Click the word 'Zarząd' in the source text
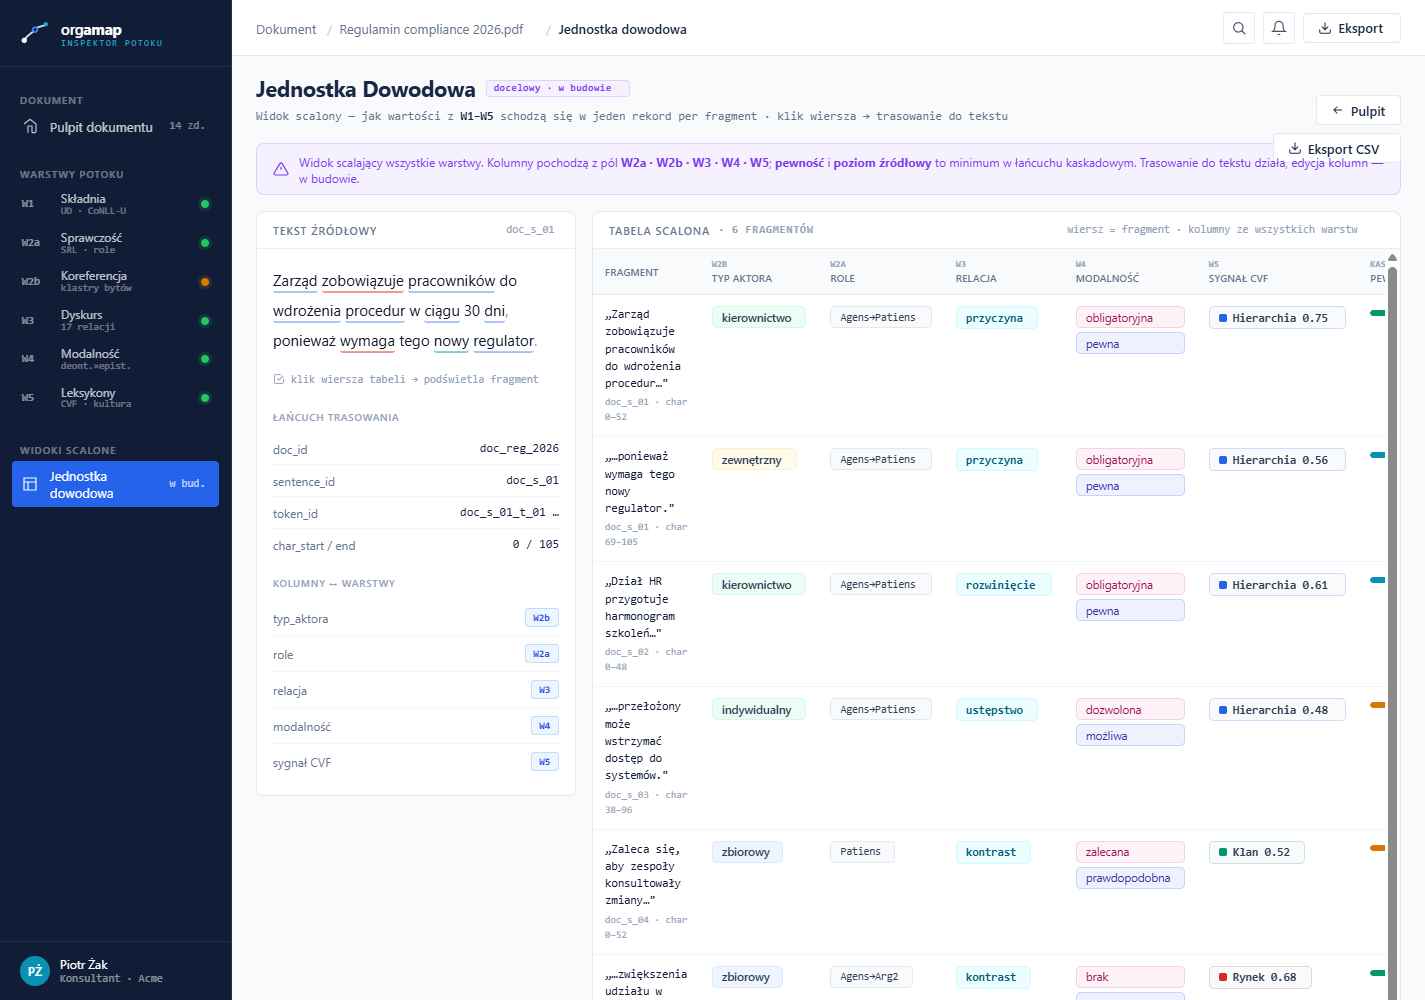This screenshot has height=1000, width=1425. coord(295,281)
